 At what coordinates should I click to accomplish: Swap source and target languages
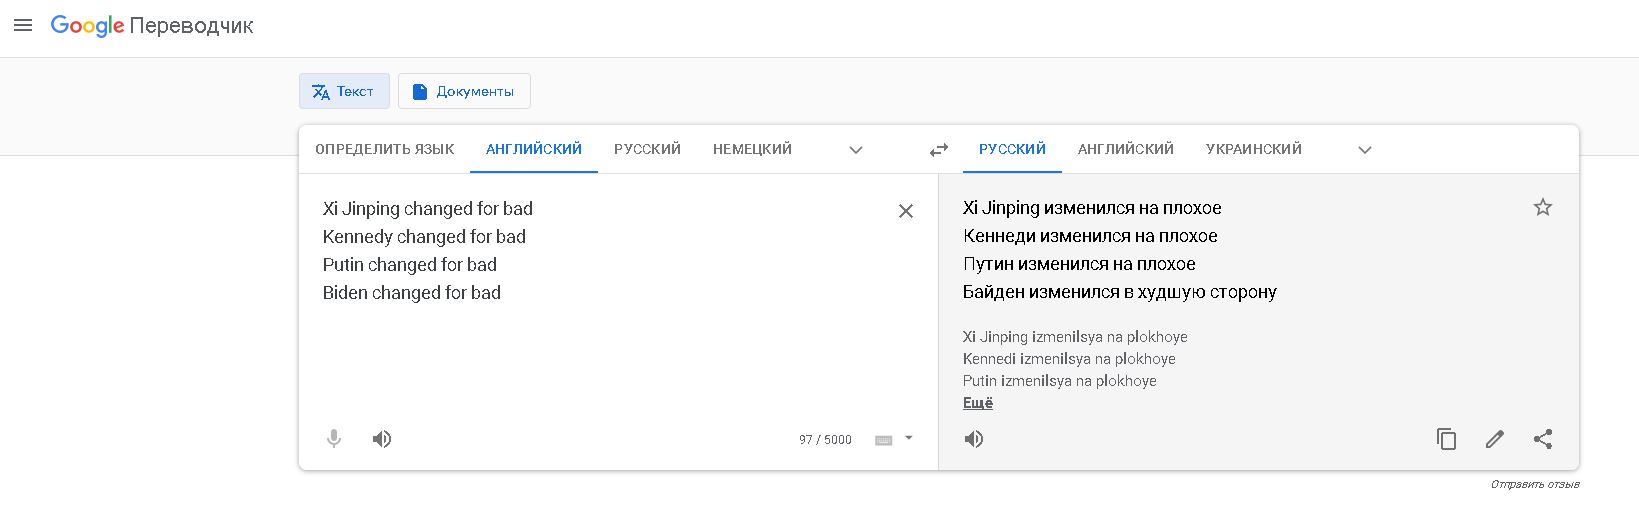pyautogui.click(x=938, y=150)
